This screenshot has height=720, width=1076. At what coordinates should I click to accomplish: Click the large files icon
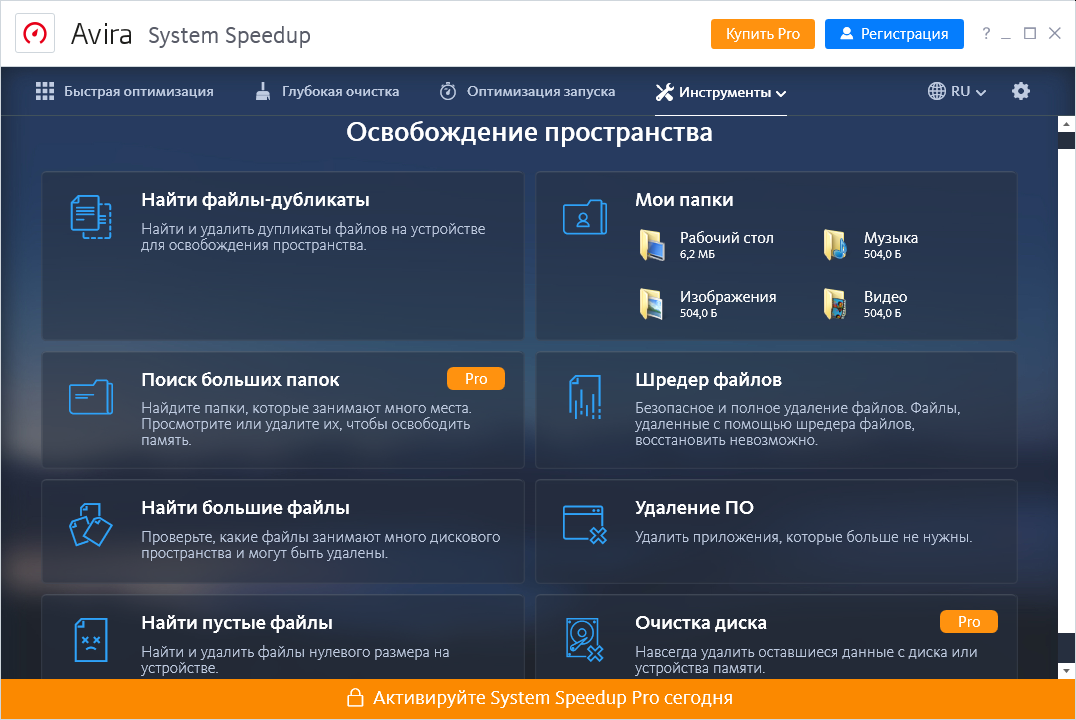click(x=91, y=525)
